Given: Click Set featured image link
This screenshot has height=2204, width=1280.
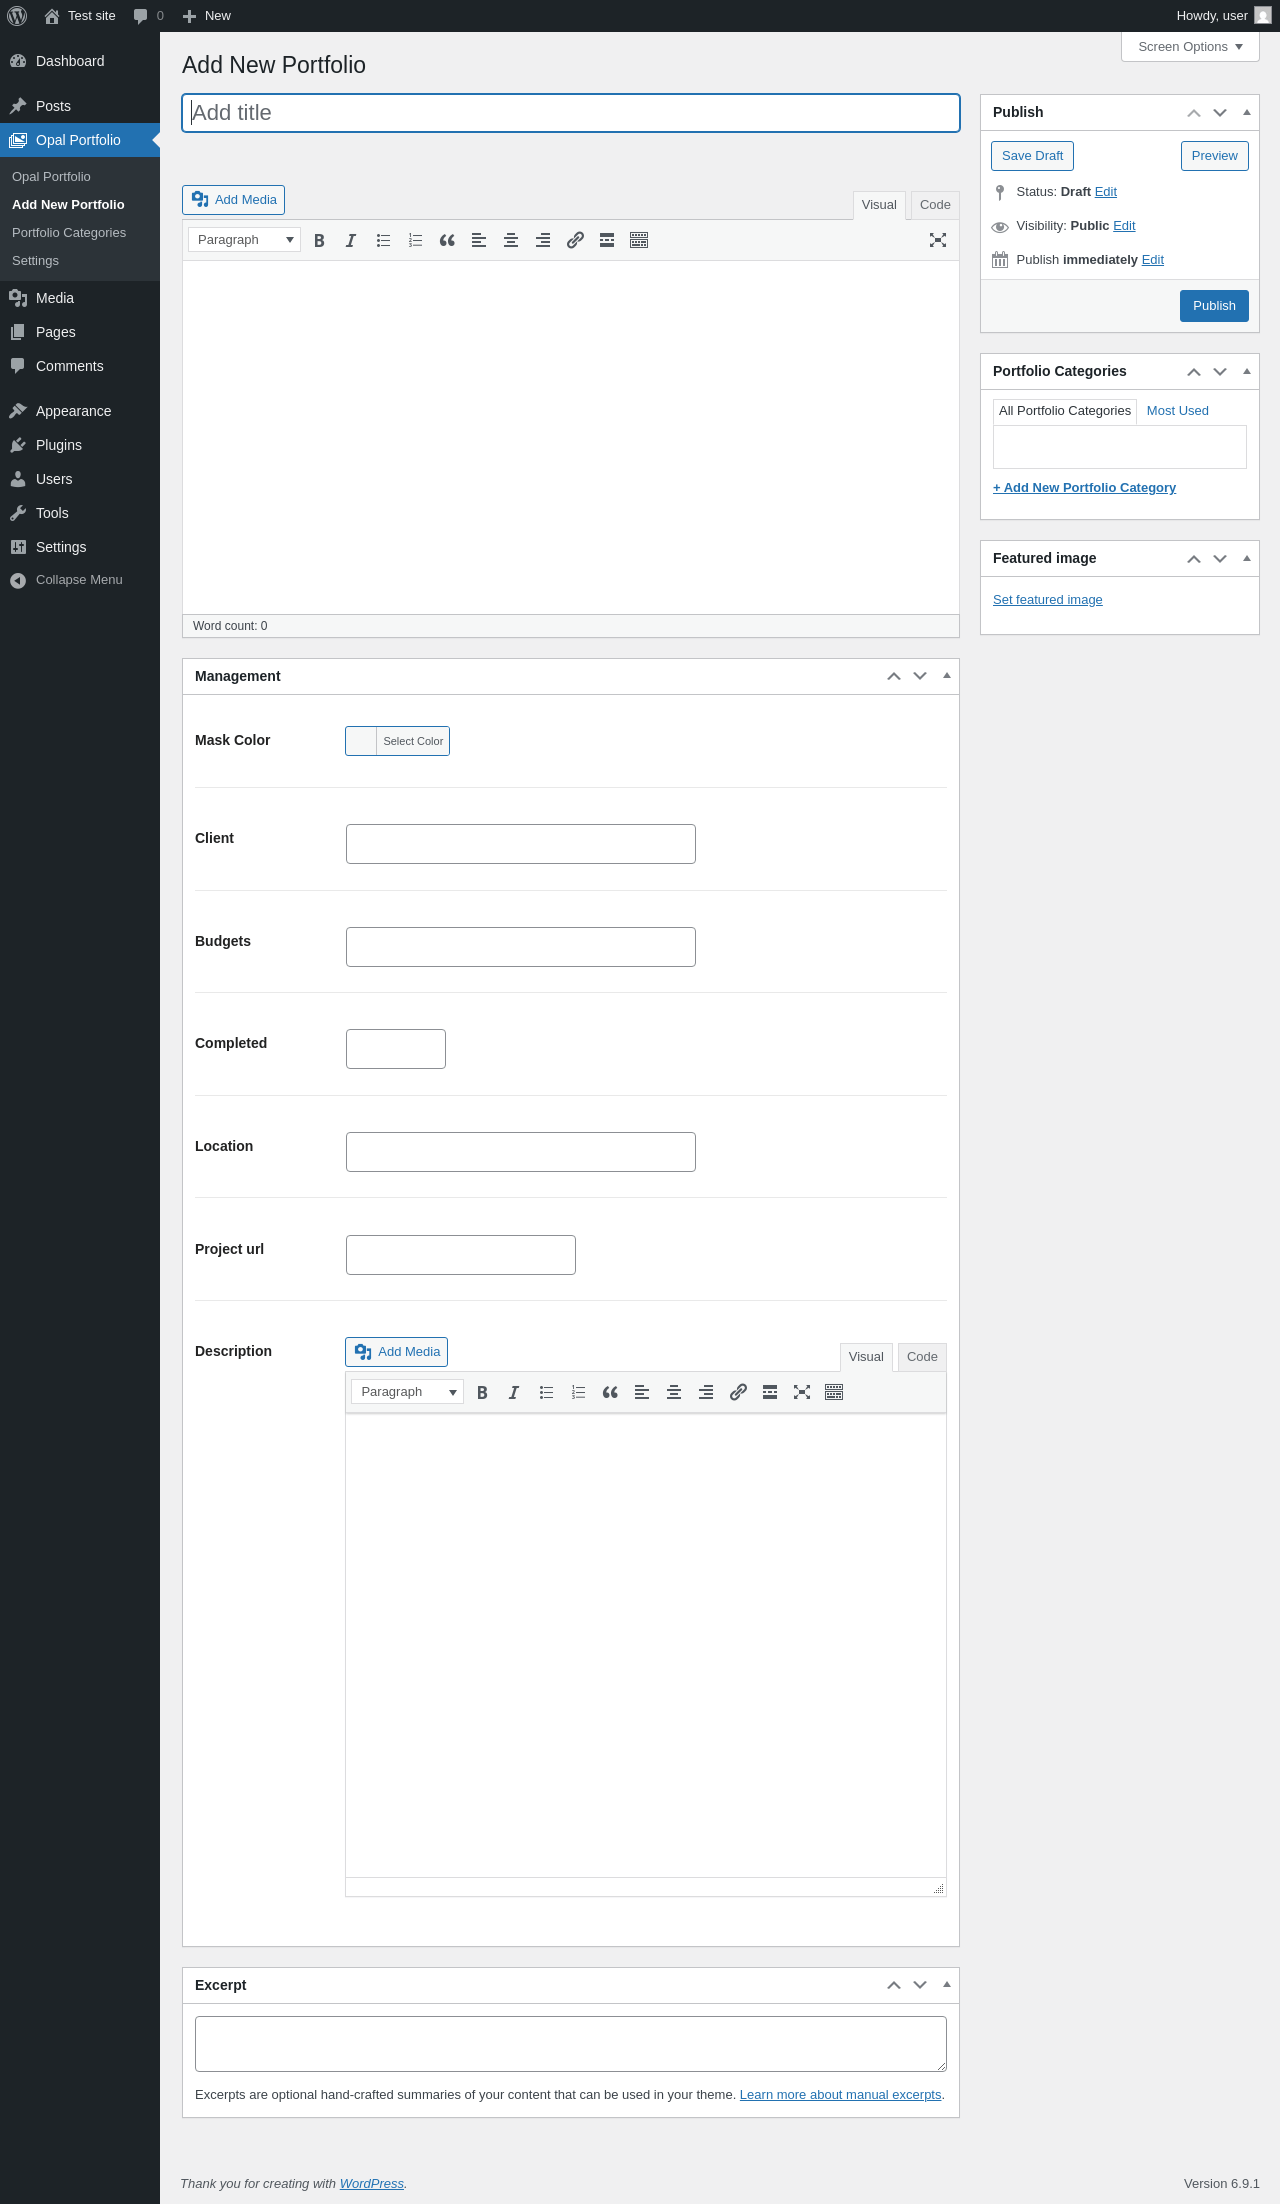Looking at the screenshot, I should (1047, 600).
